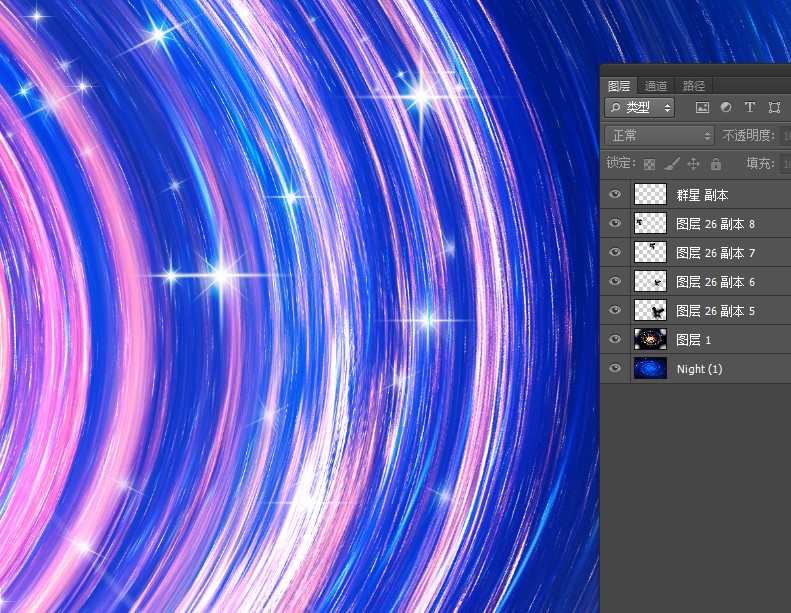This screenshot has height=613, width=791.
Task: Select layer name 图层 26 副本 7
Action: coord(715,253)
